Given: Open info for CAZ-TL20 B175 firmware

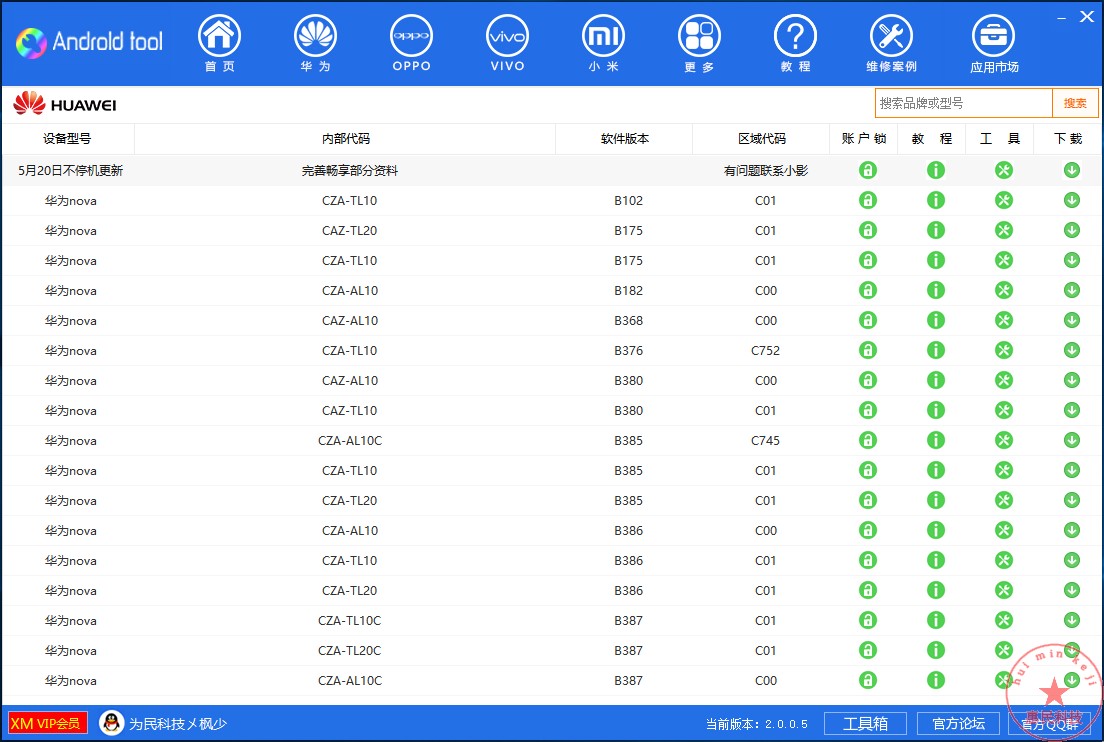Looking at the screenshot, I should click(936, 230).
